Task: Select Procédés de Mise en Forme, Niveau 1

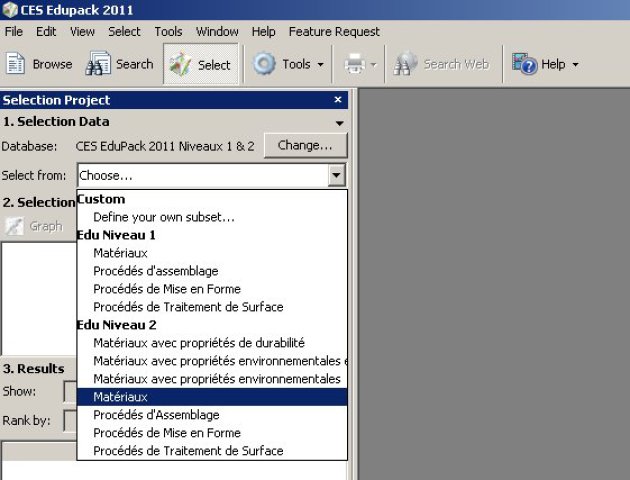Action: [212, 289]
